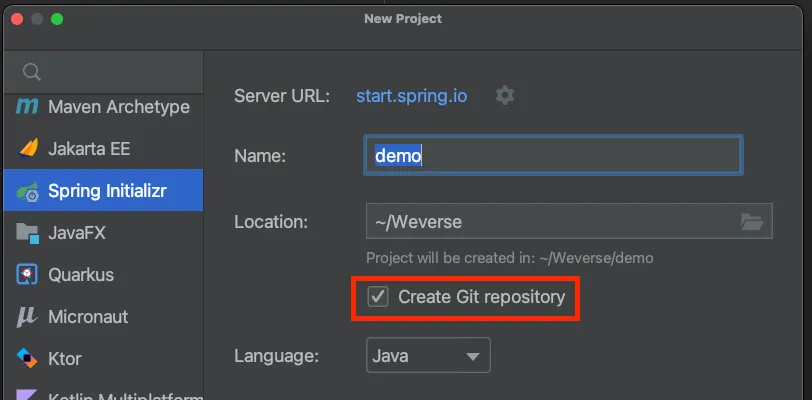Select JavaFX generator
The image size is (812, 400).
pyautogui.click(x=103, y=233)
